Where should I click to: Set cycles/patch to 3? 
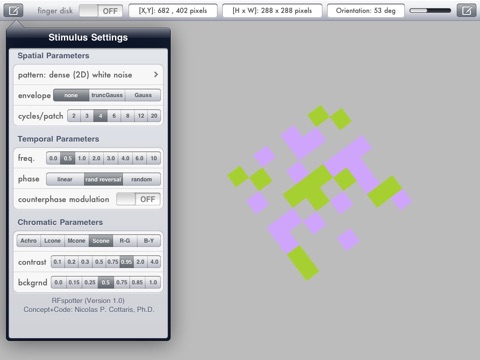[x=87, y=116]
